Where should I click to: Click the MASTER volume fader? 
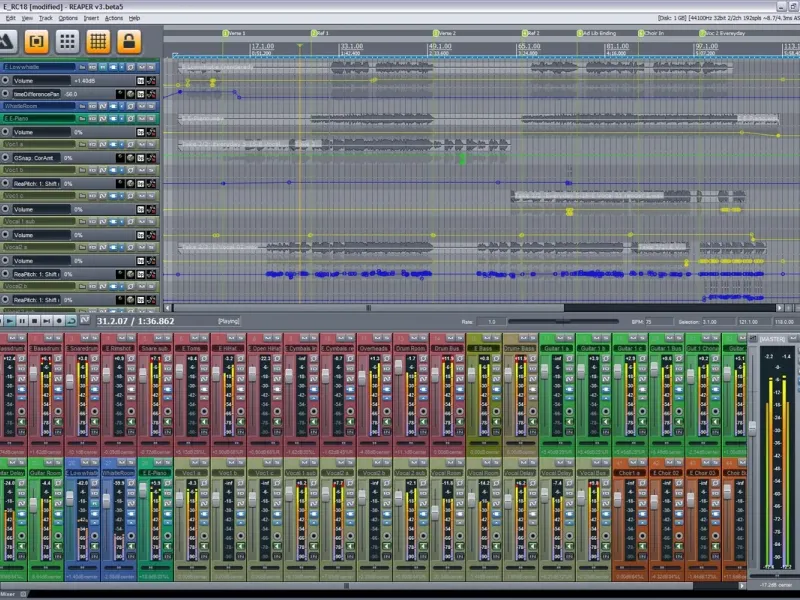(754, 428)
